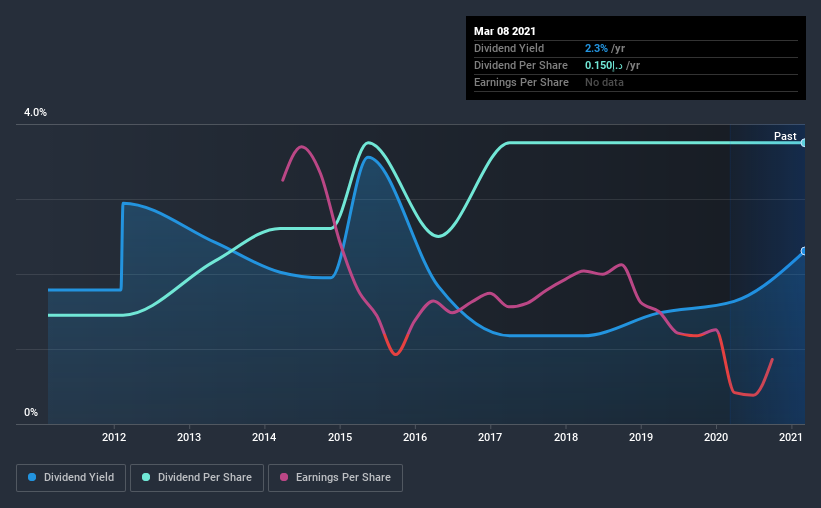The height and width of the screenshot is (508, 821).
Task: Click the 4.0% y-axis label
Action: (x=35, y=113)
